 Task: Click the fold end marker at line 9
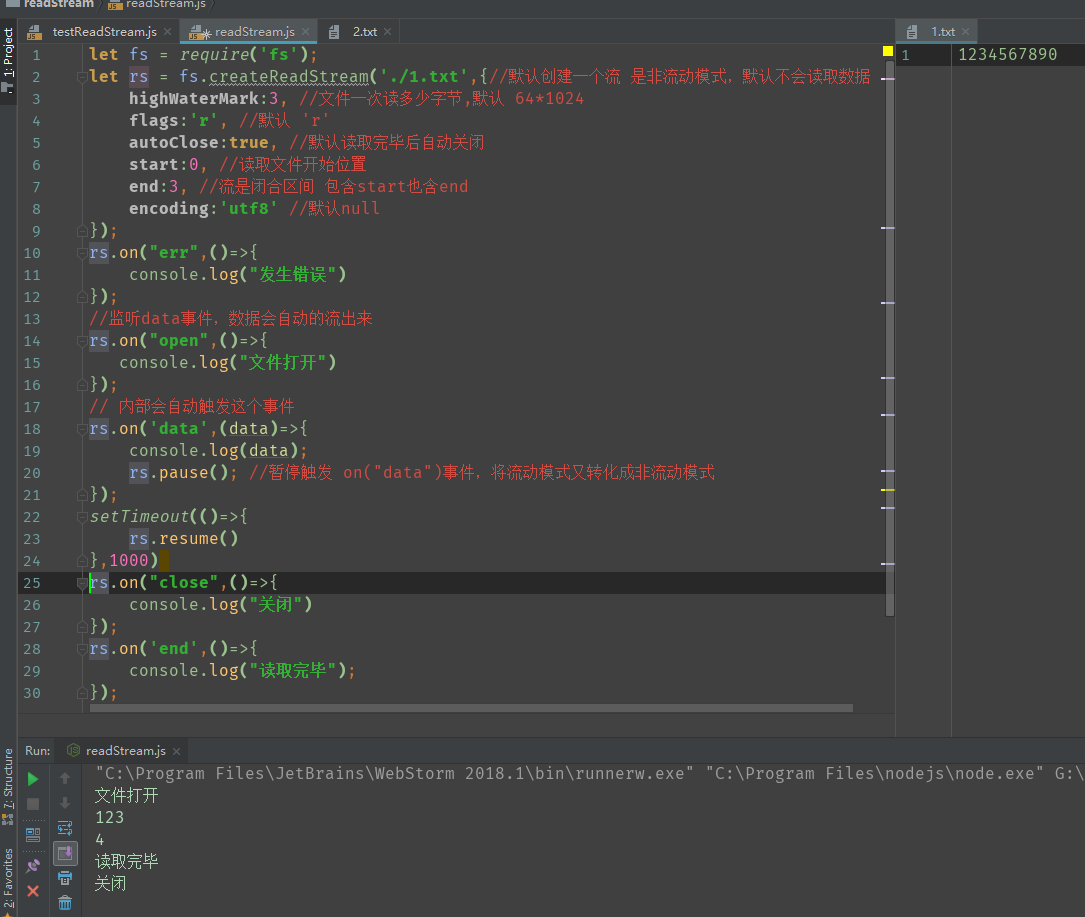coord(82,230)
